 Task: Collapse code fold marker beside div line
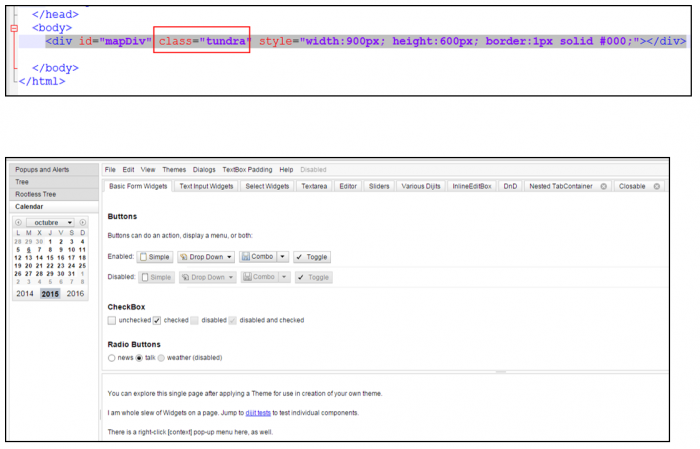14,30
